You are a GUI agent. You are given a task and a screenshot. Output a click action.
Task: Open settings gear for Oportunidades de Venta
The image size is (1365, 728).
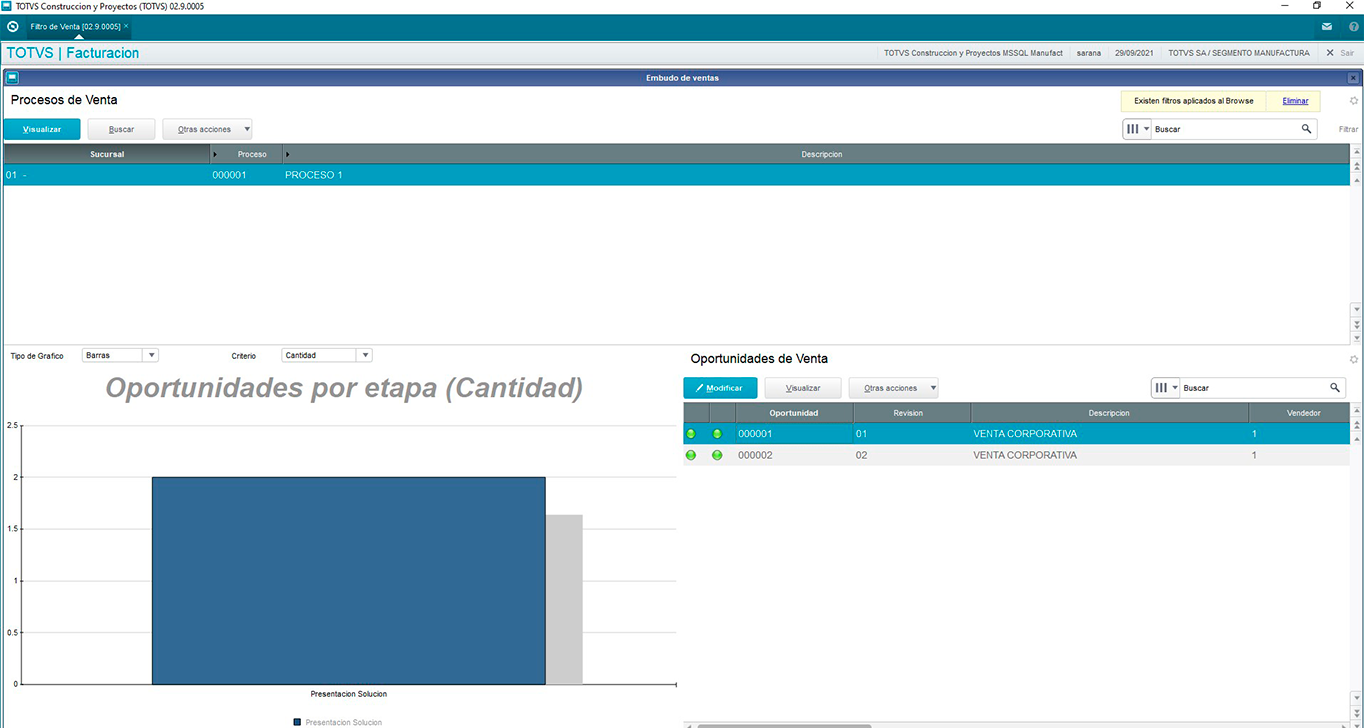click(1354, 359)
